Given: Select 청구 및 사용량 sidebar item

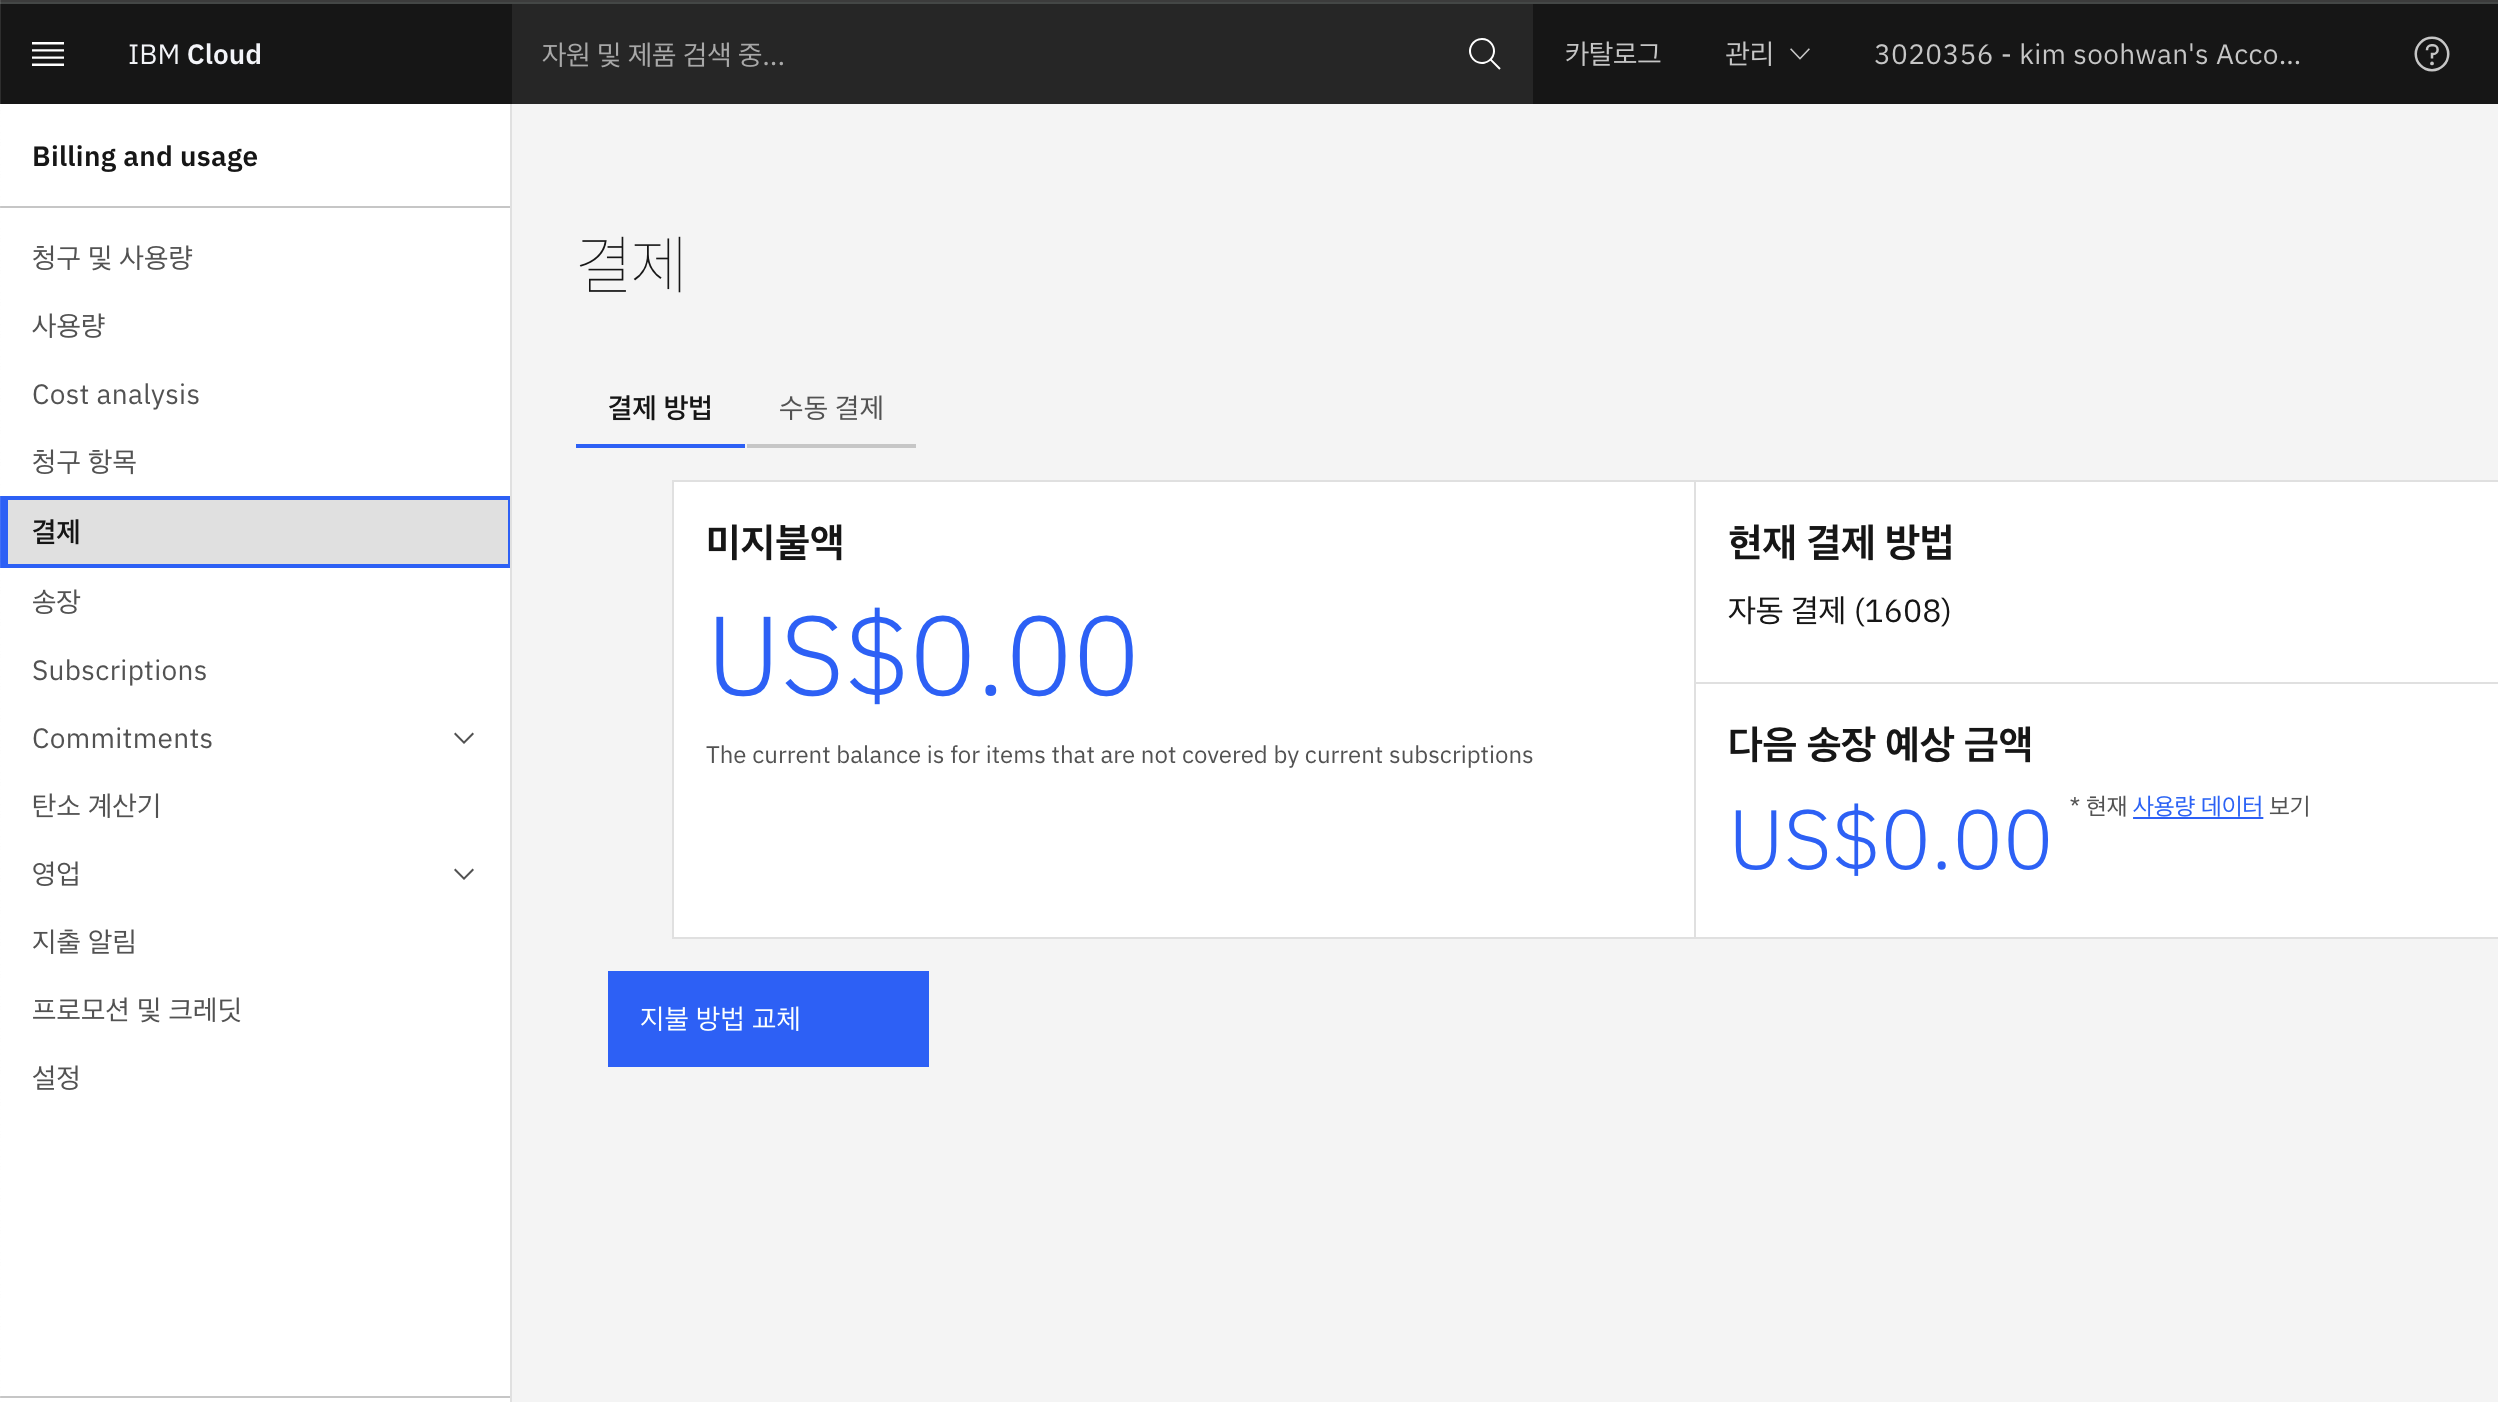Looking at the screenshot, I should click(112, 258).
